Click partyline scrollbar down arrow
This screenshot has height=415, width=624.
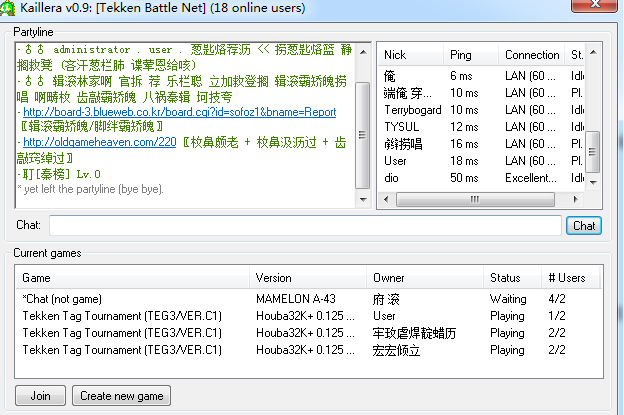point(363,200)
